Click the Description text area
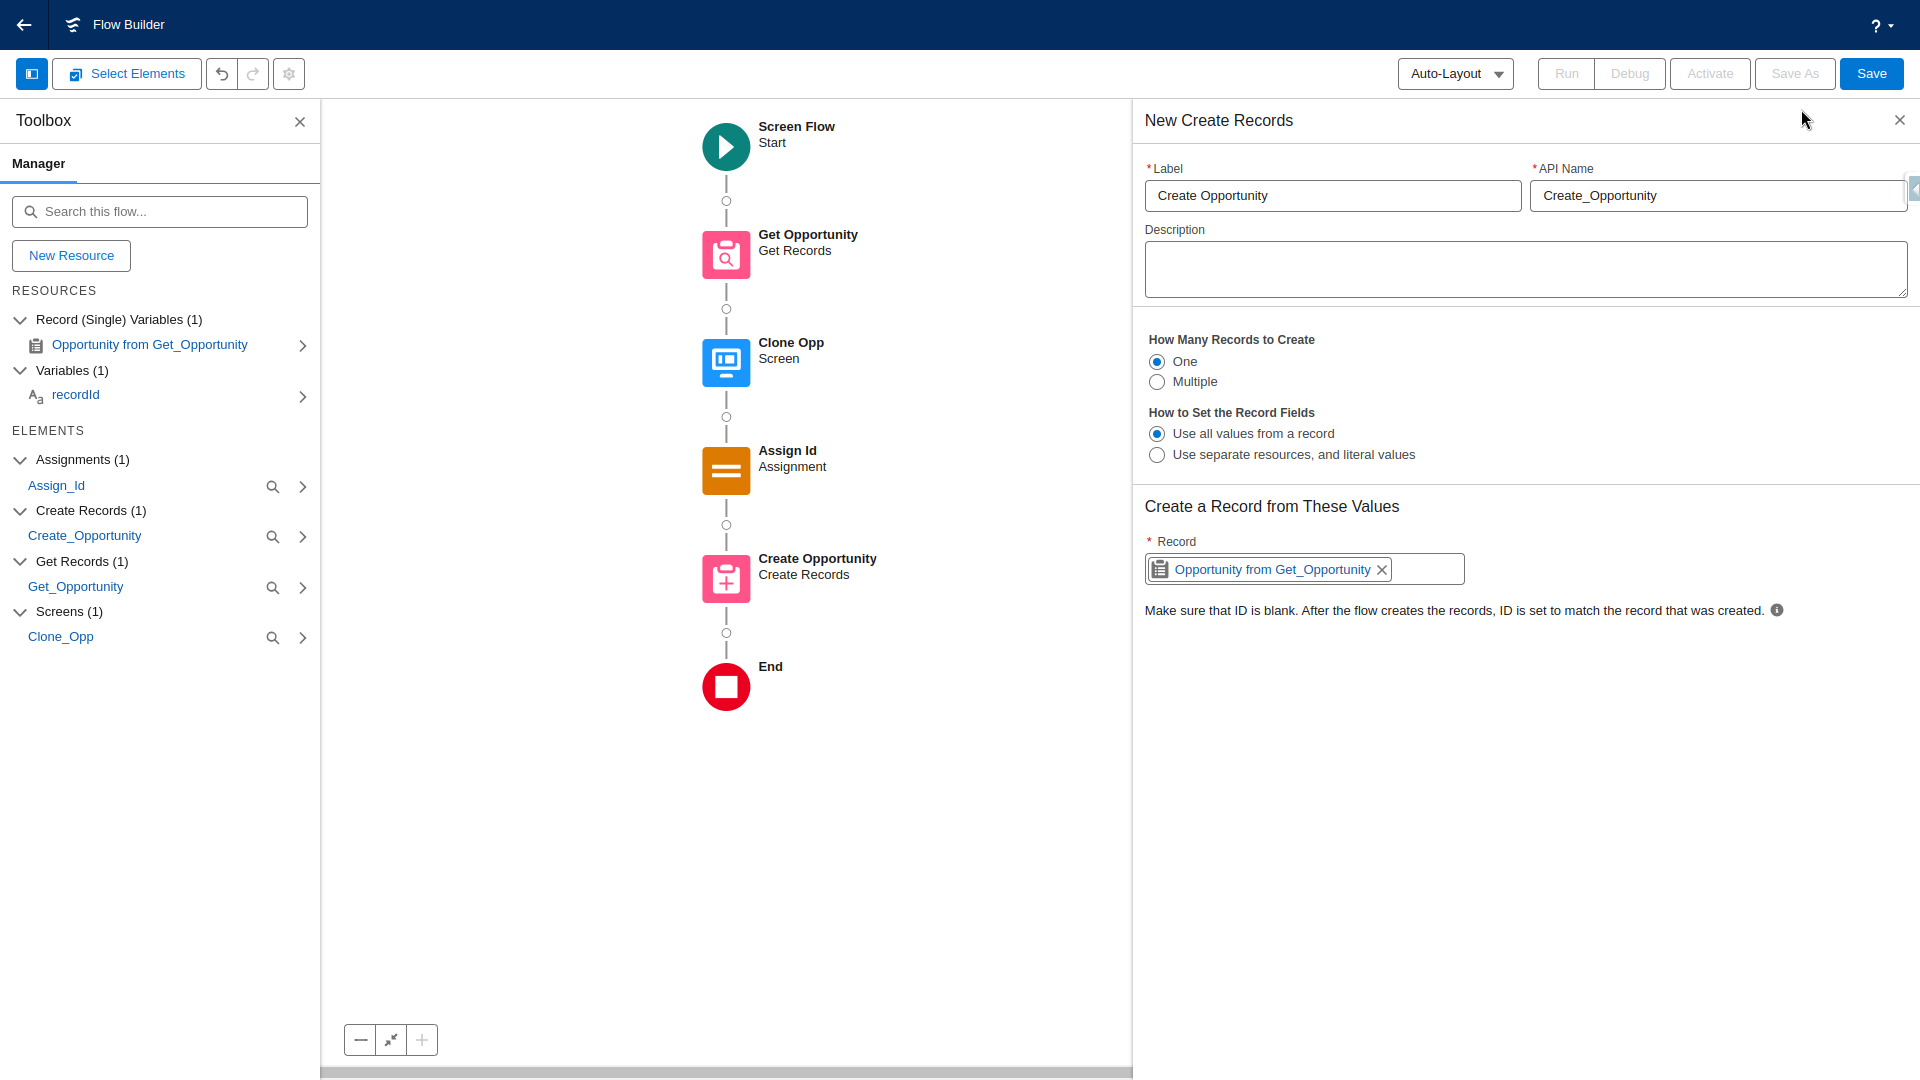The image size is (1920, 1080). [1525, 269]
